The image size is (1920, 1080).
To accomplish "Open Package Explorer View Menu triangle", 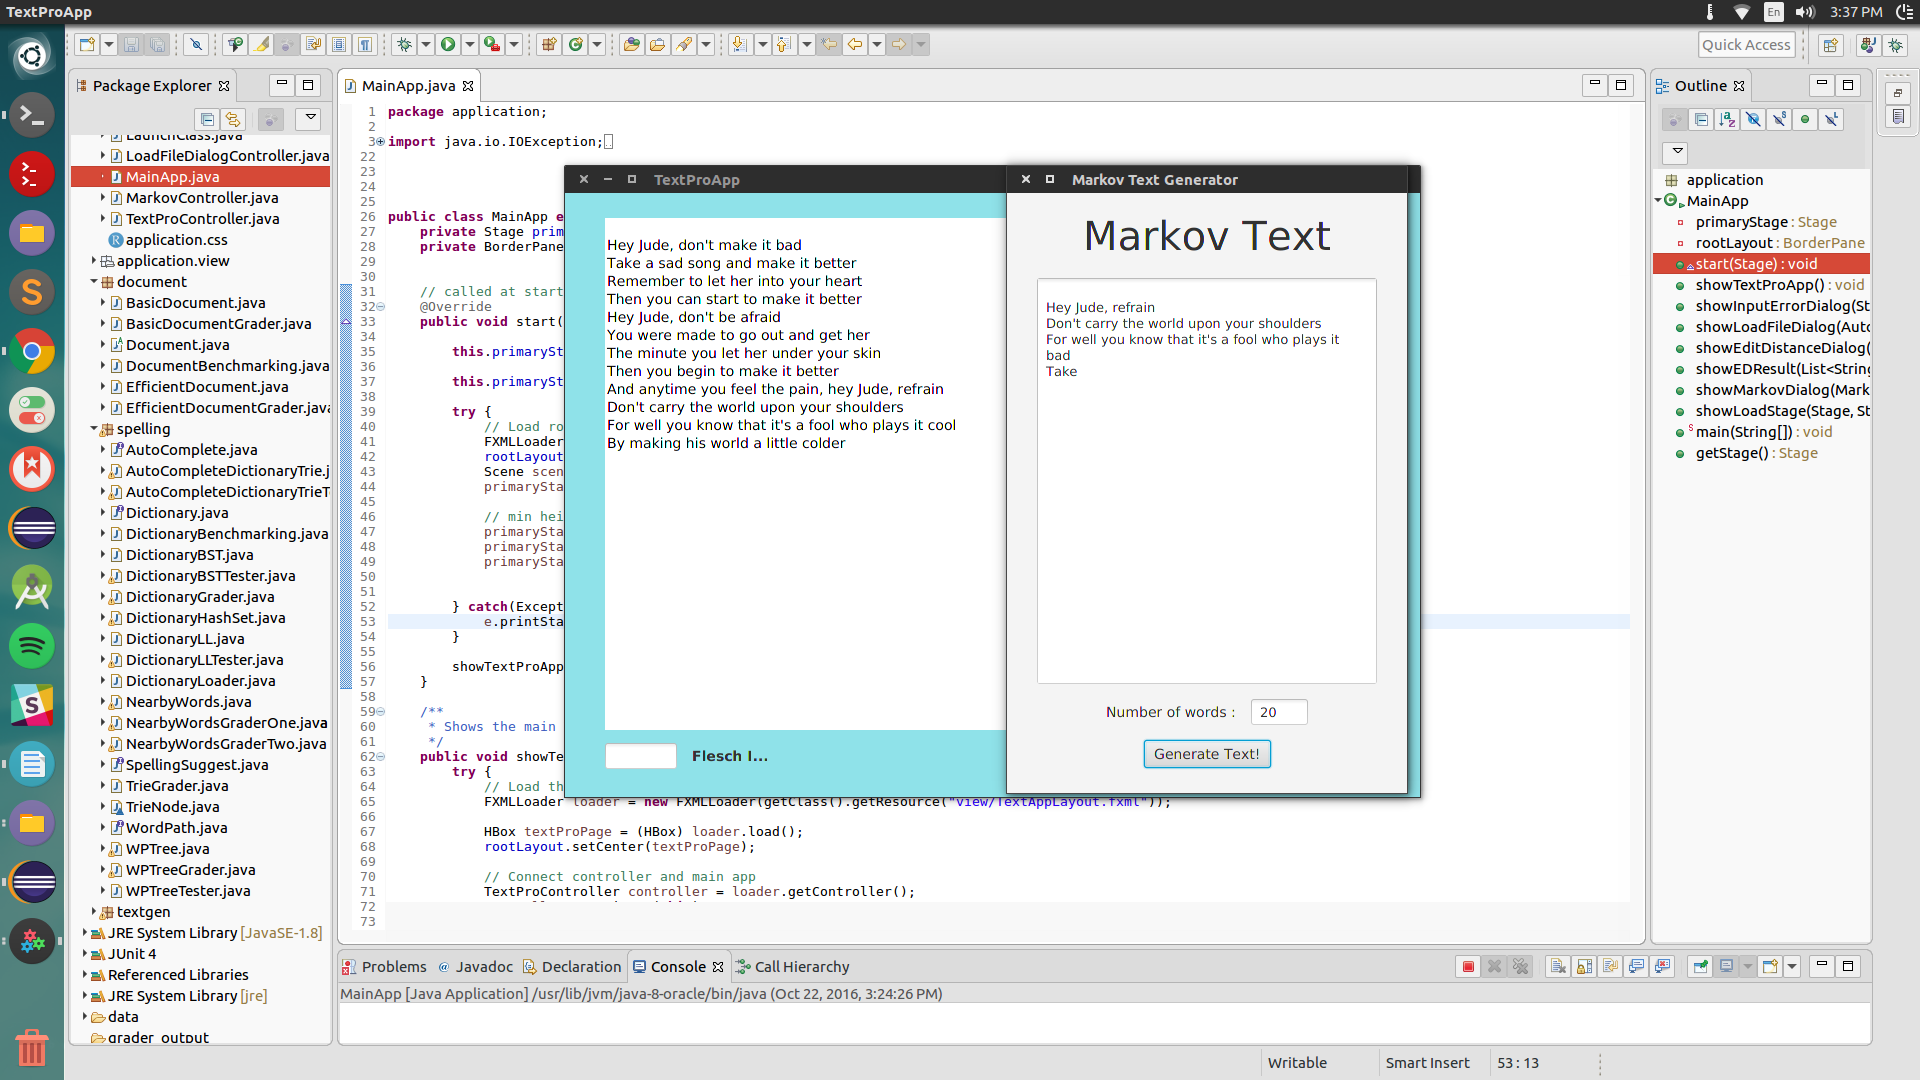I will [311, 118].
